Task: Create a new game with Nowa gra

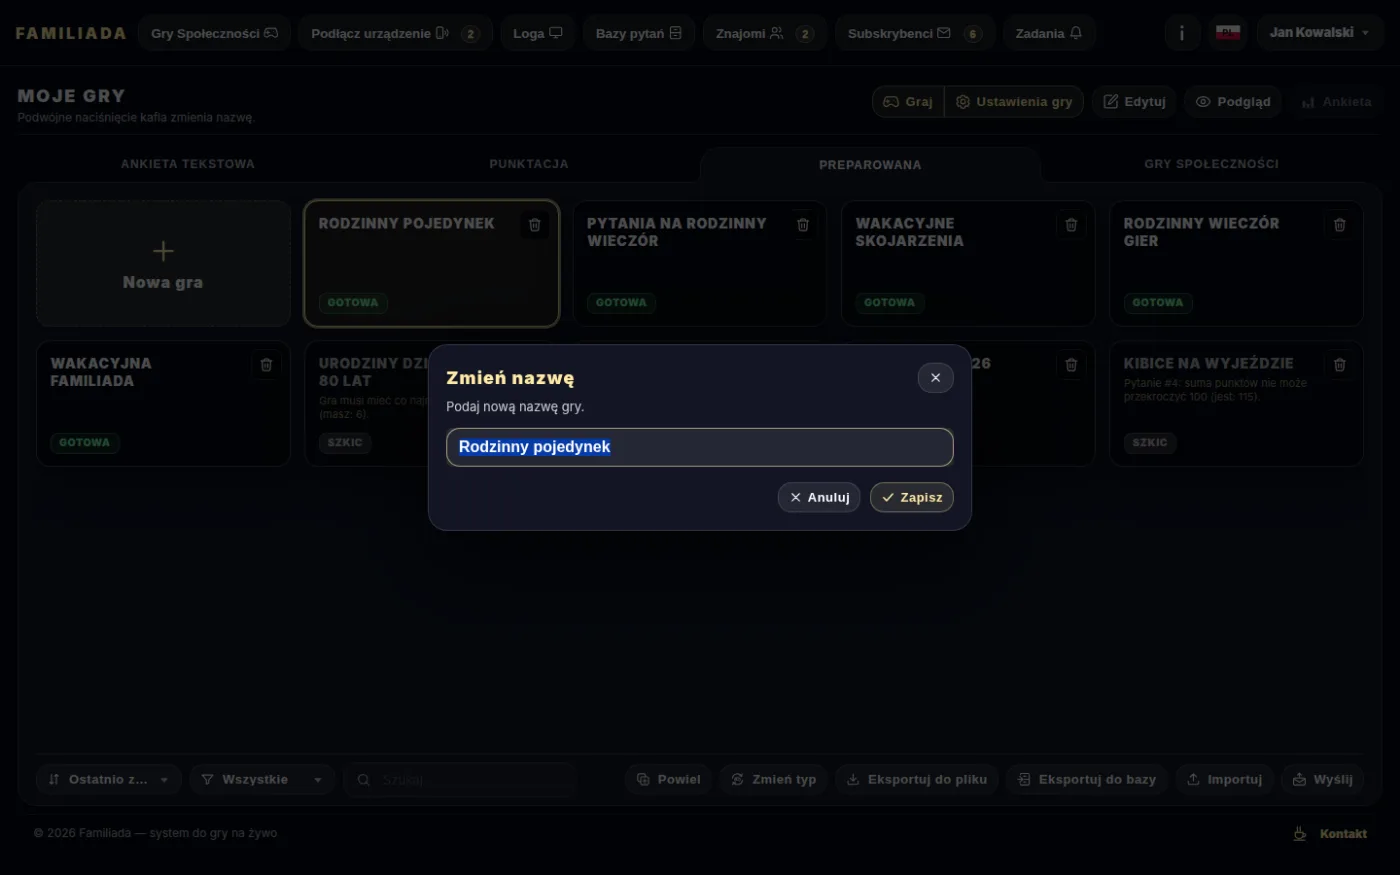Action: (x=163, y=264)
